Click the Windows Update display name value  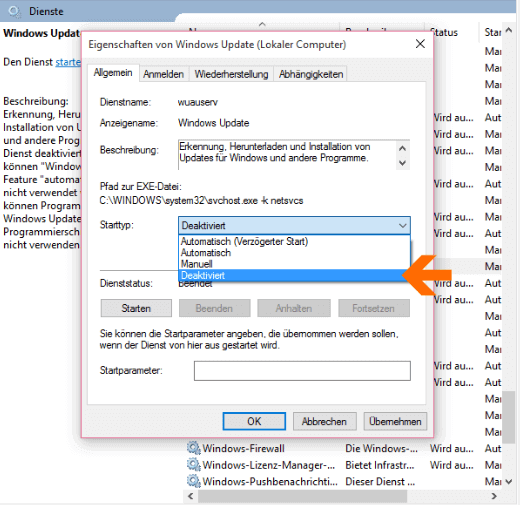click(x=213, y=123)
